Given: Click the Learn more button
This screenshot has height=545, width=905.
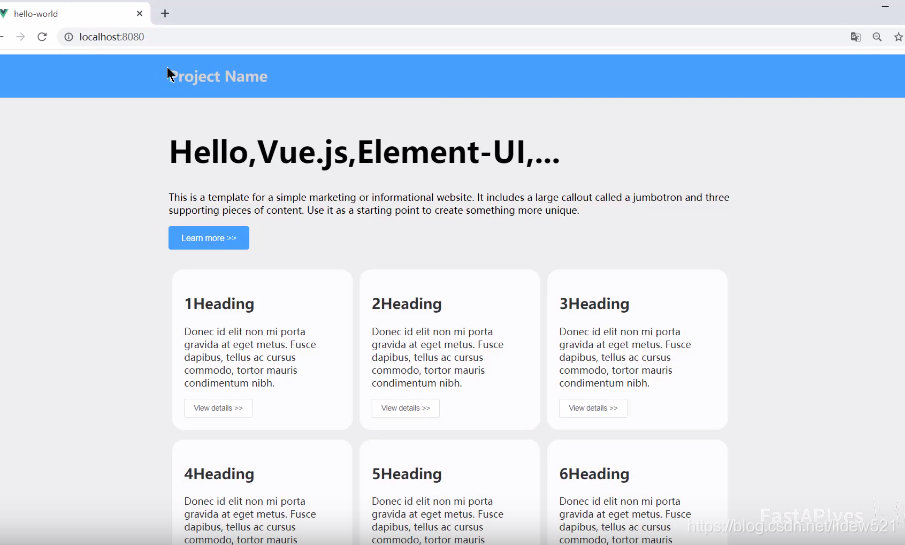Looking at the screenshot, I should click(x=209, y=238).
